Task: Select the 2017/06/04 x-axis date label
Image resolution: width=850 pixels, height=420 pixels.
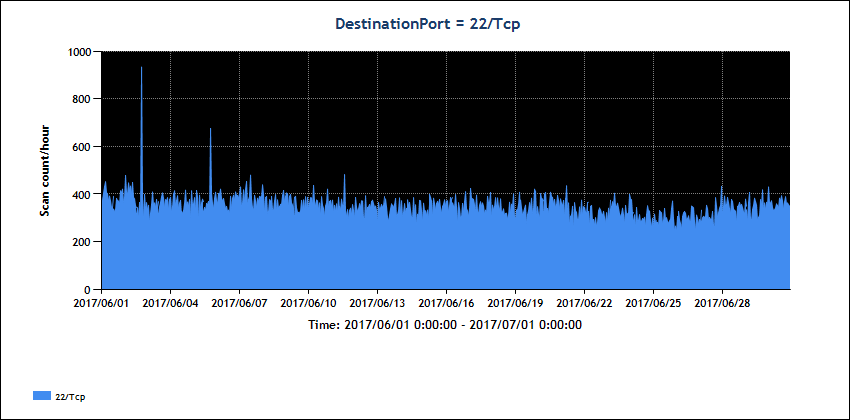Action: [x=172, y=303]
